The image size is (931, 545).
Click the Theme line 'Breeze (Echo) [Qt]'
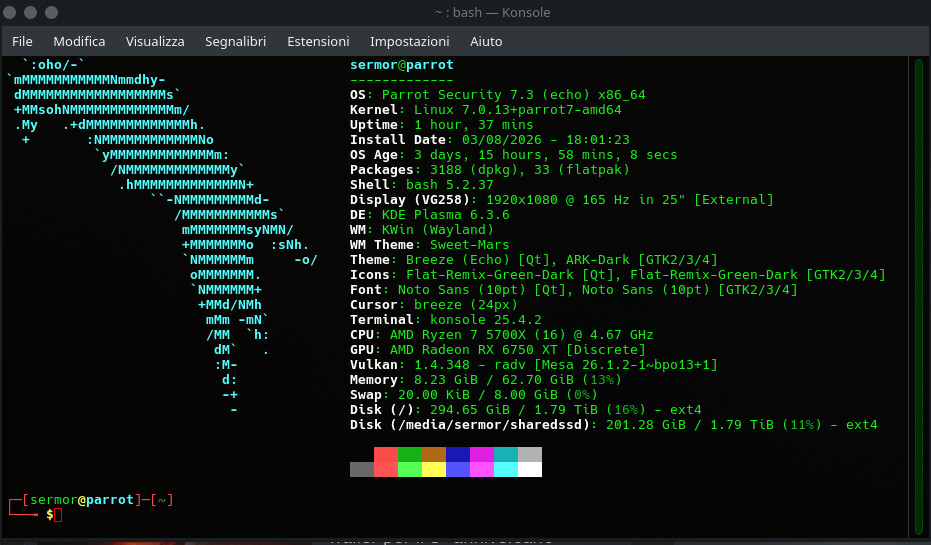click(x=478, y=260)
